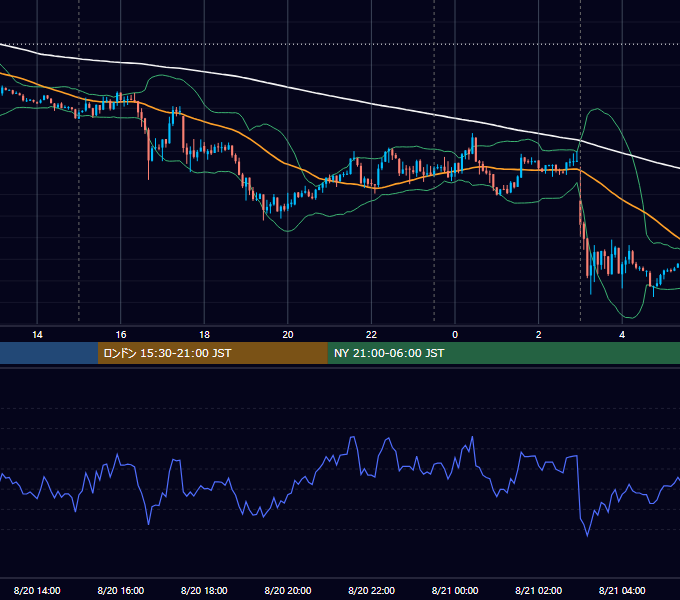
Task: Click the 2 hour axis label
Action: click(539, 335)
